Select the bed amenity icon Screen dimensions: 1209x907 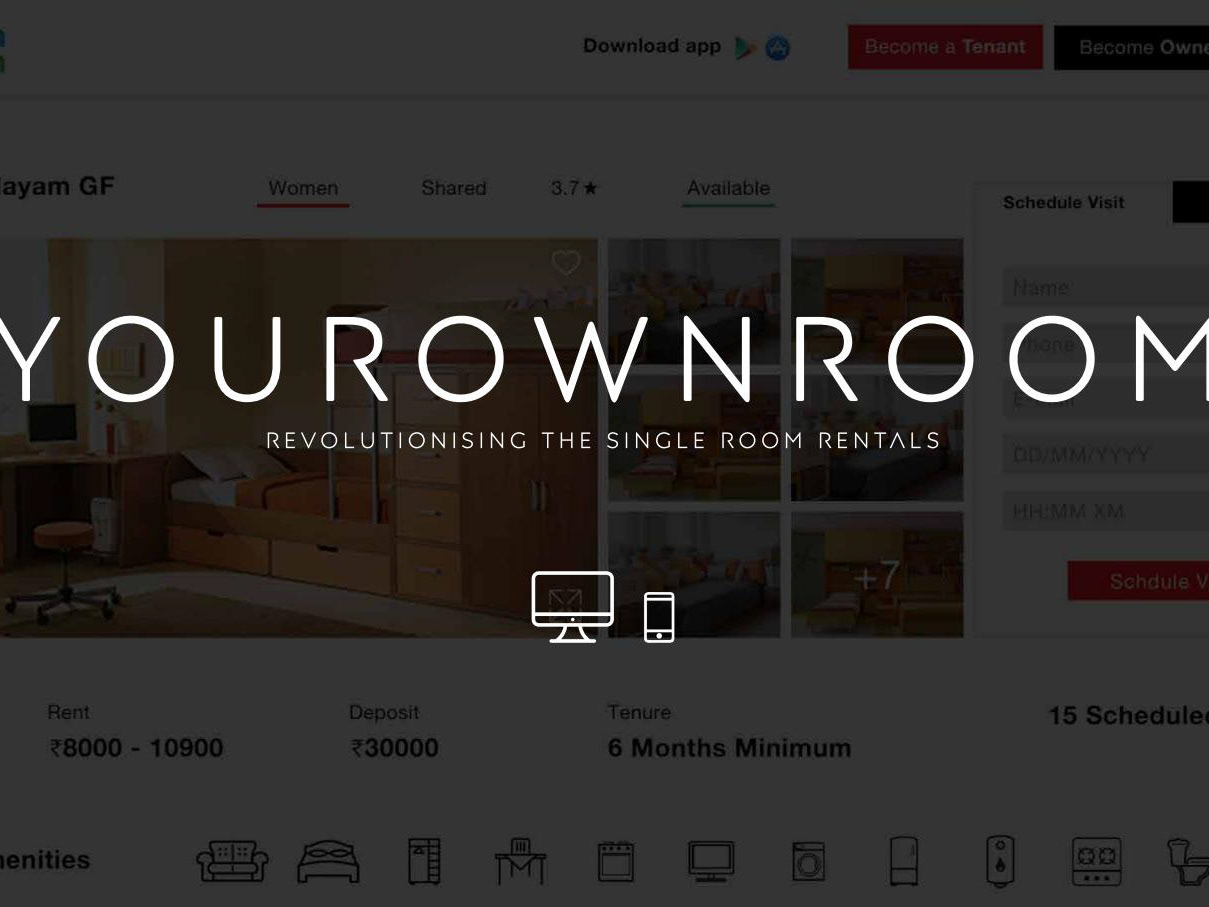328,860
